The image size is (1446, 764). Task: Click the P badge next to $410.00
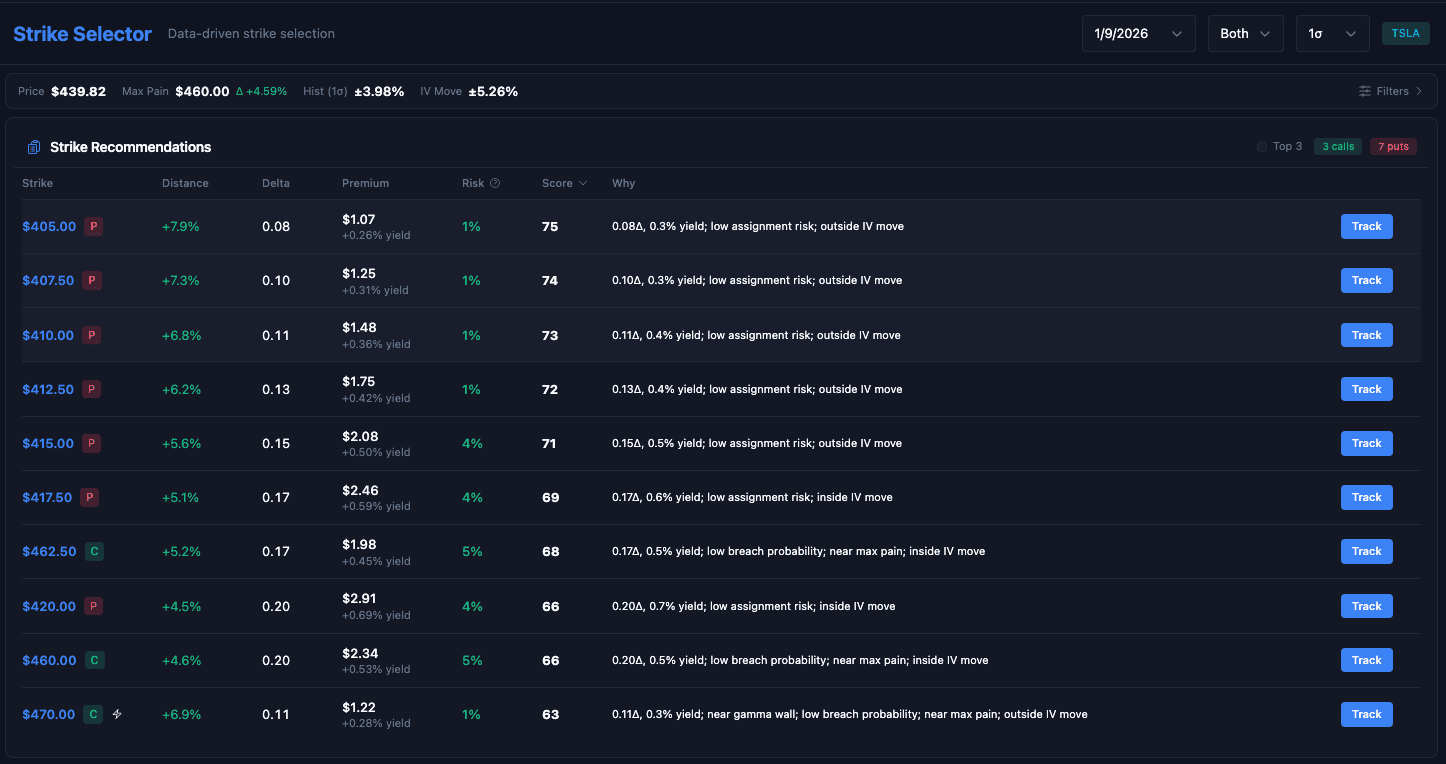[92, 335]
